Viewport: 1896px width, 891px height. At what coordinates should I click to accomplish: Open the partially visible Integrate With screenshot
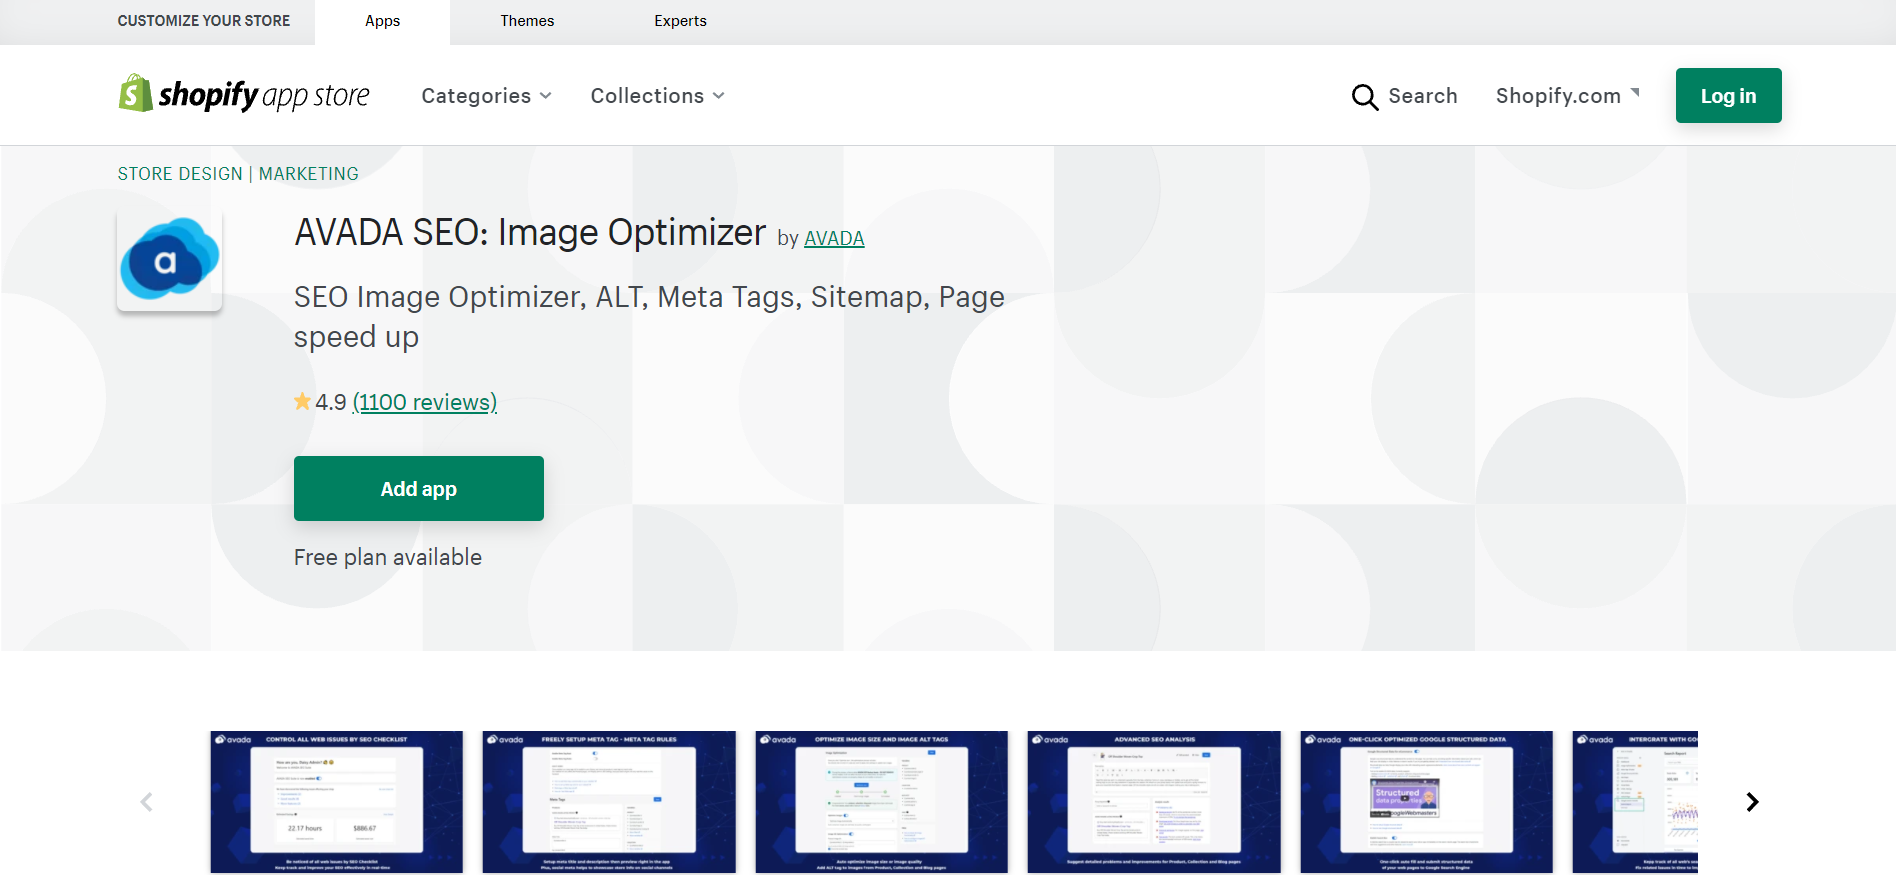click(1635, 802)
